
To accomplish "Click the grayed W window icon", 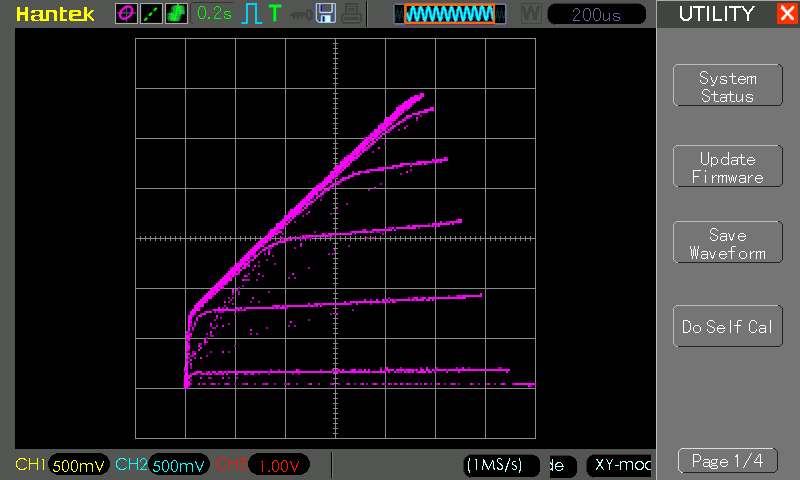I will (x=530, y=14).
